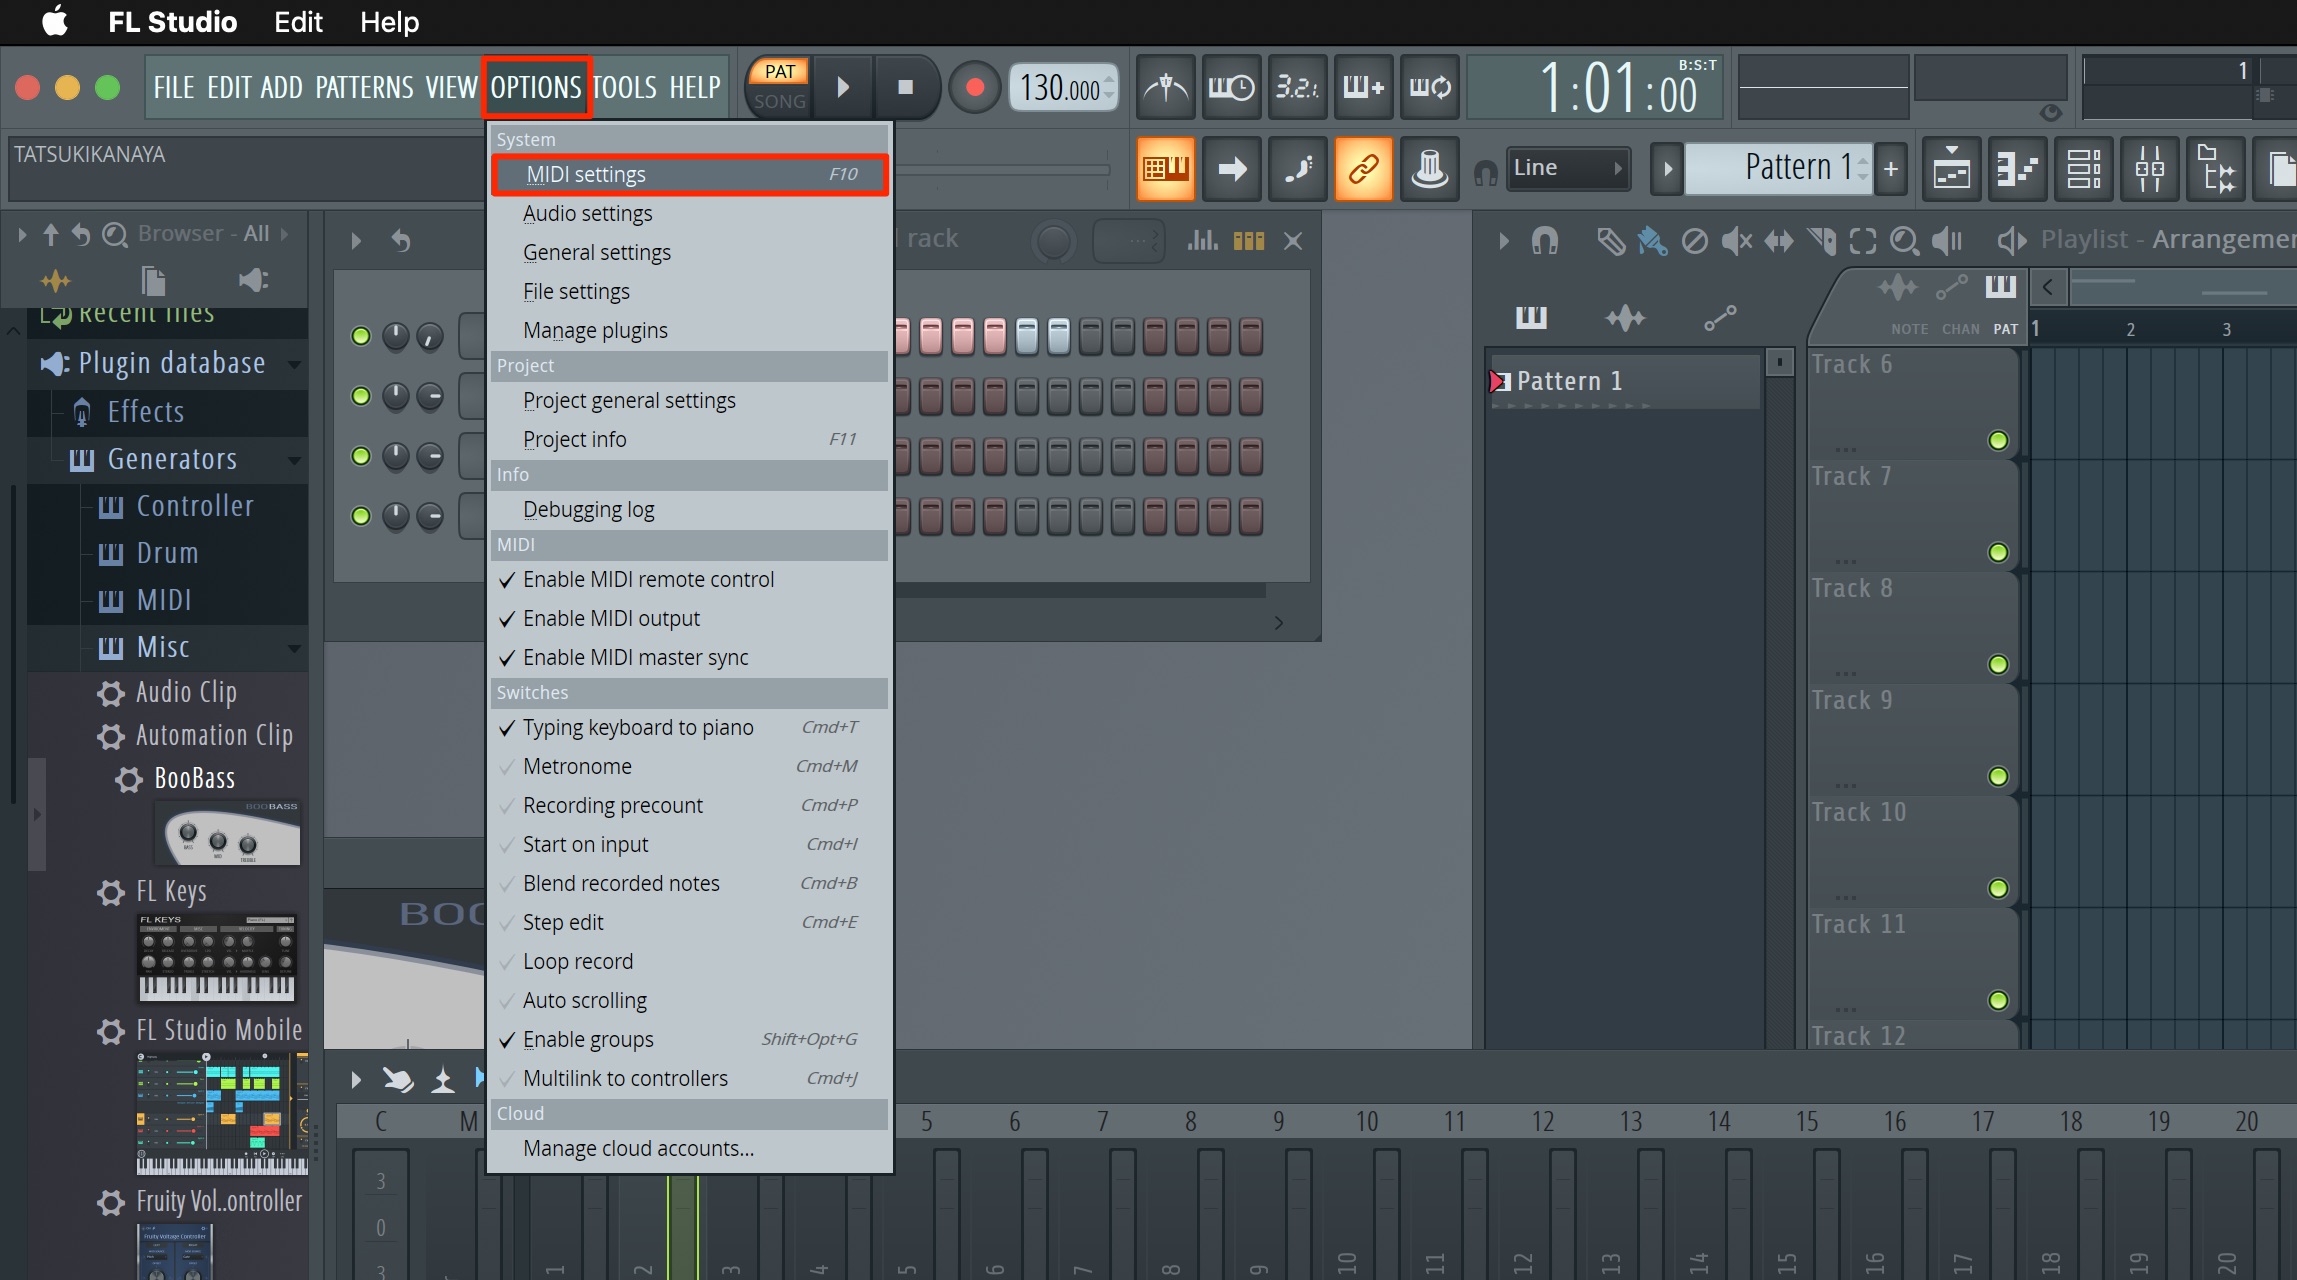Open the FILE menu
The image size is (2297, 1280).
point(174,88)
